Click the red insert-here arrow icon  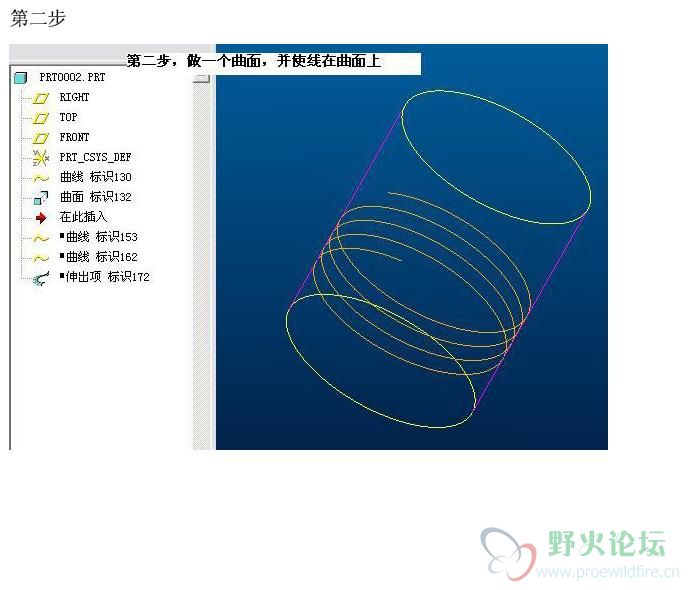point(41,217)
